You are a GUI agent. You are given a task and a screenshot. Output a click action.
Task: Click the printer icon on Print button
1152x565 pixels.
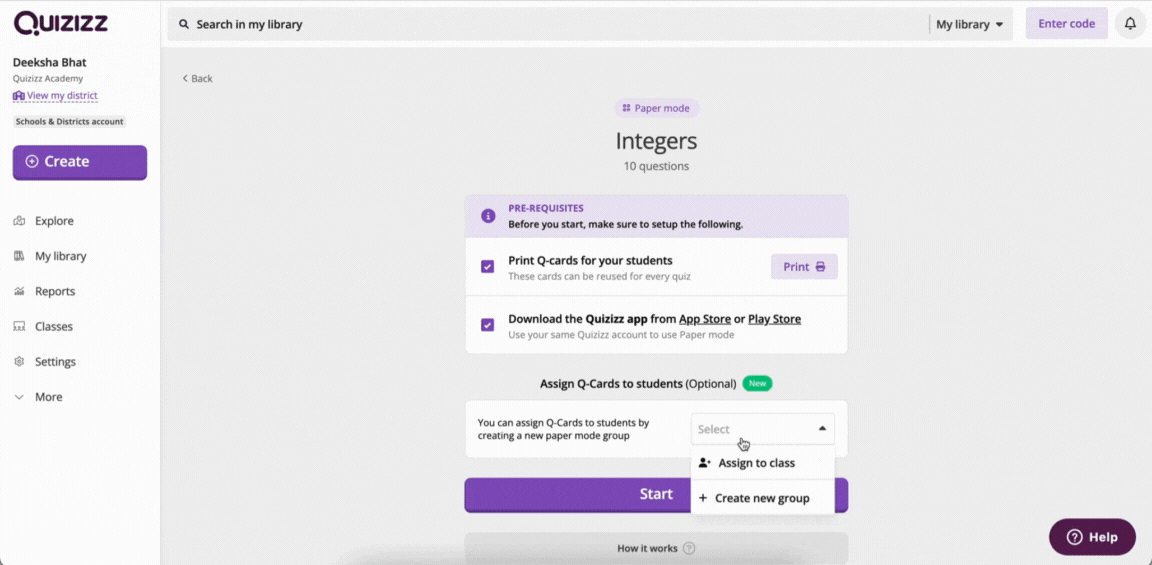point(821,267)
